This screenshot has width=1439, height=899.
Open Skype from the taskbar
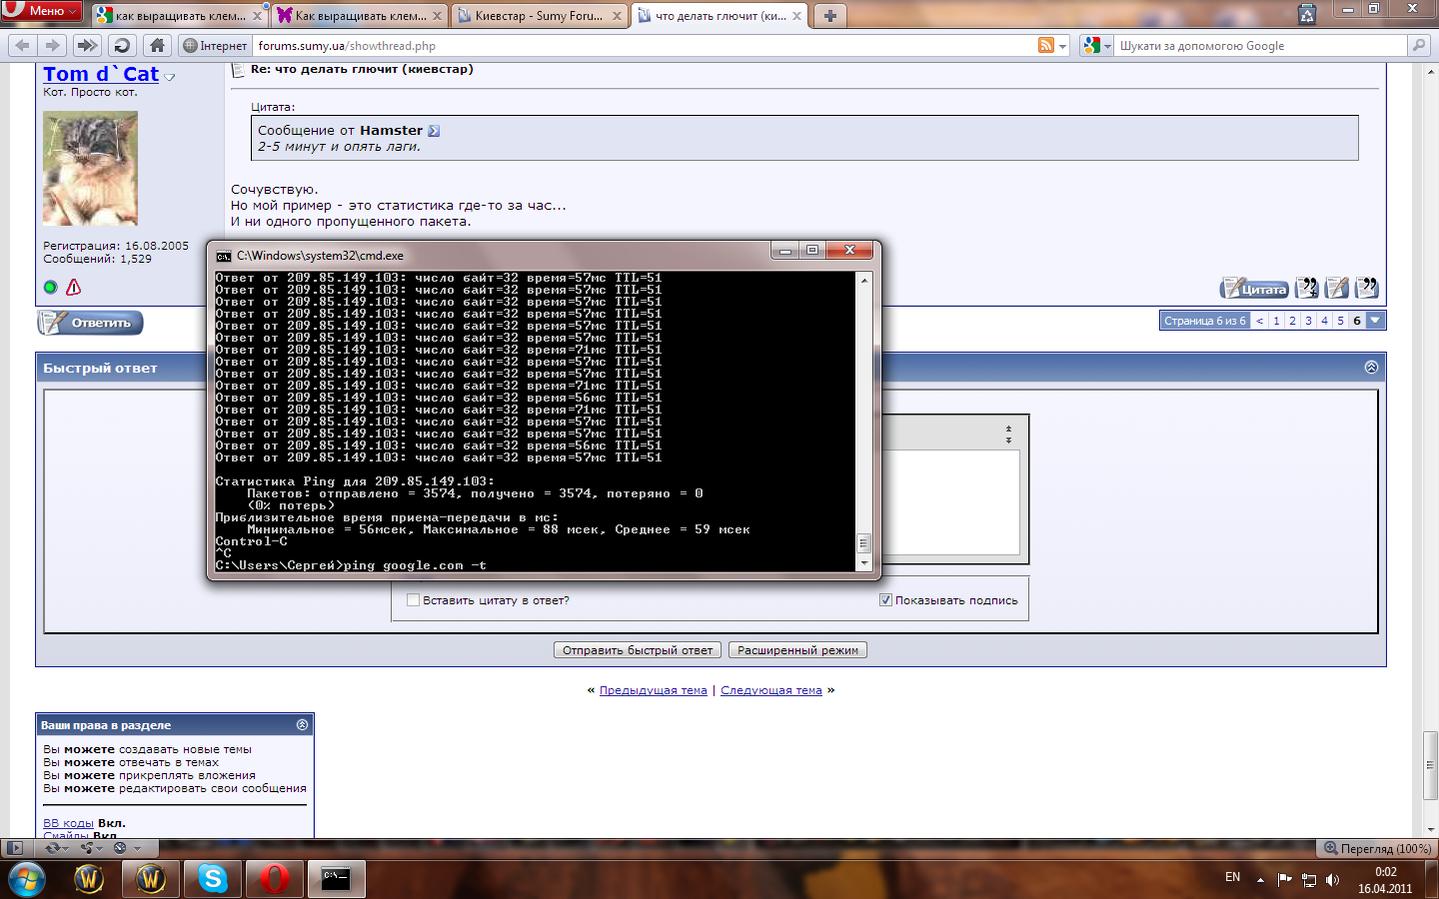click(213, 878)
